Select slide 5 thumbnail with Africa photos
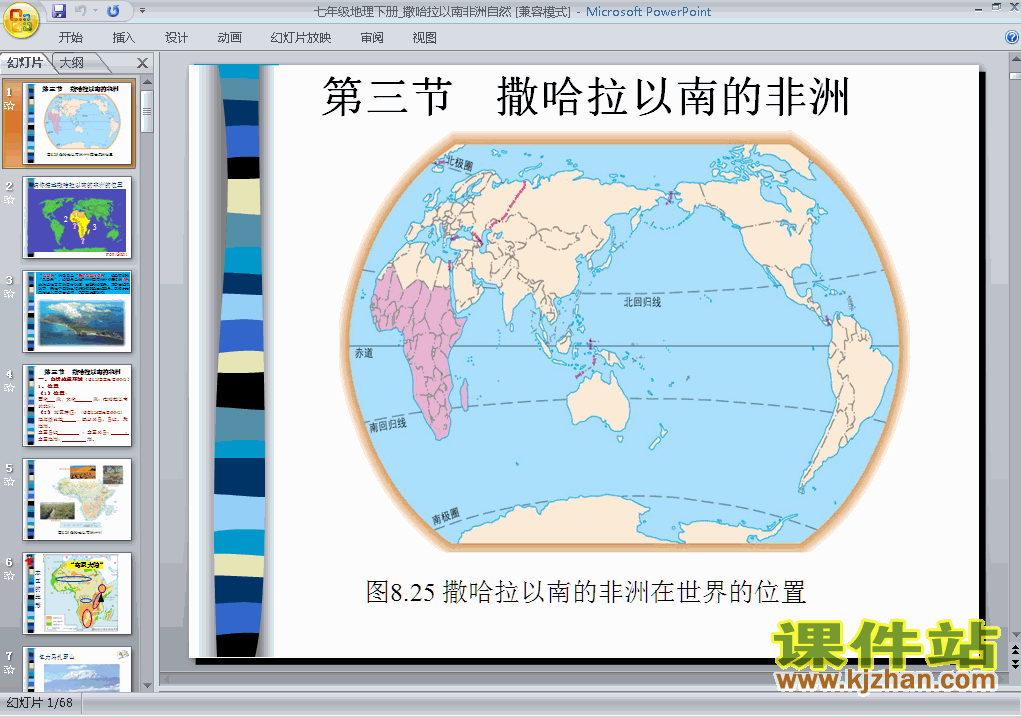Screen dimensions: 1021x717 coord(77,499)
